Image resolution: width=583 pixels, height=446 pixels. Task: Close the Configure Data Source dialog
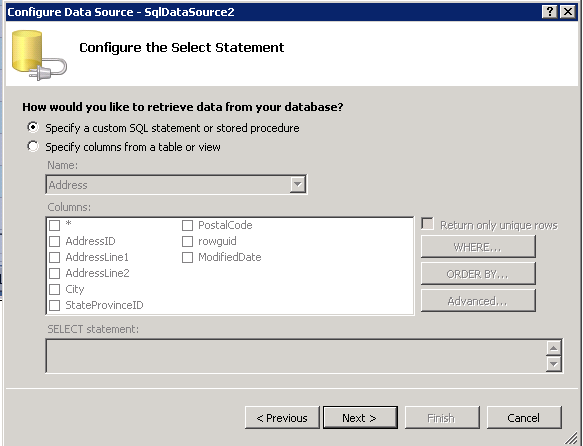[x=568, y=12]
